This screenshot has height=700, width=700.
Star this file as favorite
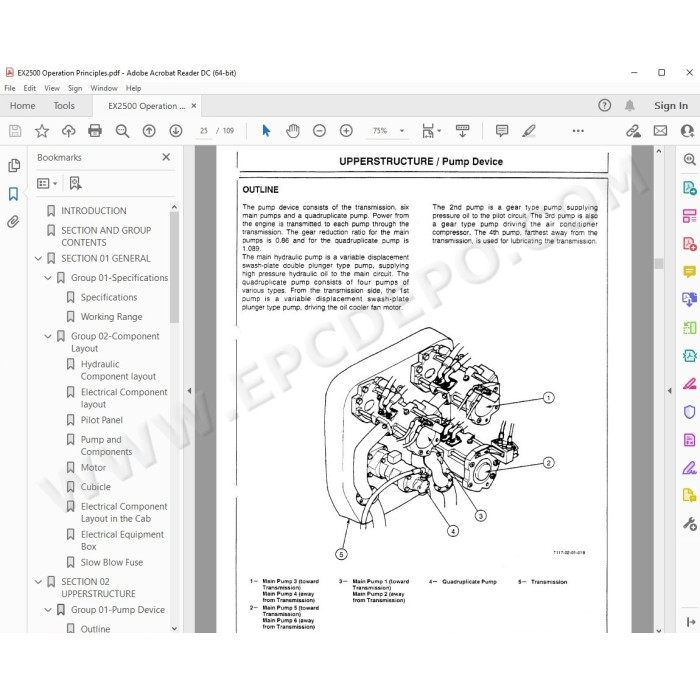pyautogui.click(x=42, y=131)
